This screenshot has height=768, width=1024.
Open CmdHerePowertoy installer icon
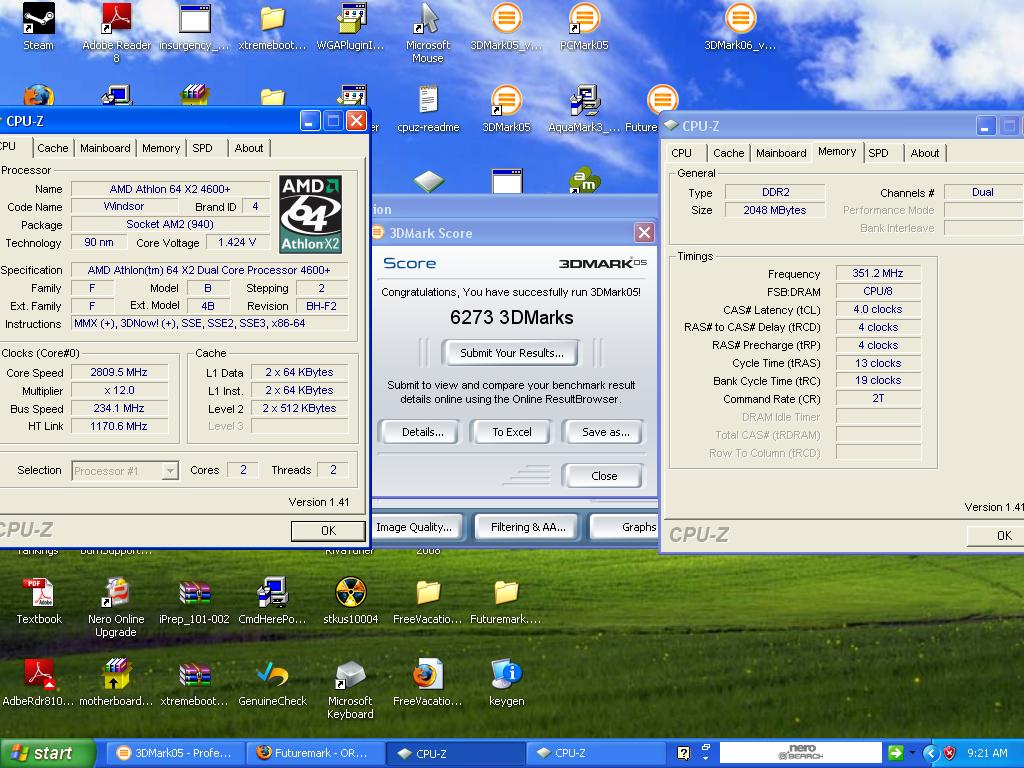pyautogui.click(x=272, y=601)
